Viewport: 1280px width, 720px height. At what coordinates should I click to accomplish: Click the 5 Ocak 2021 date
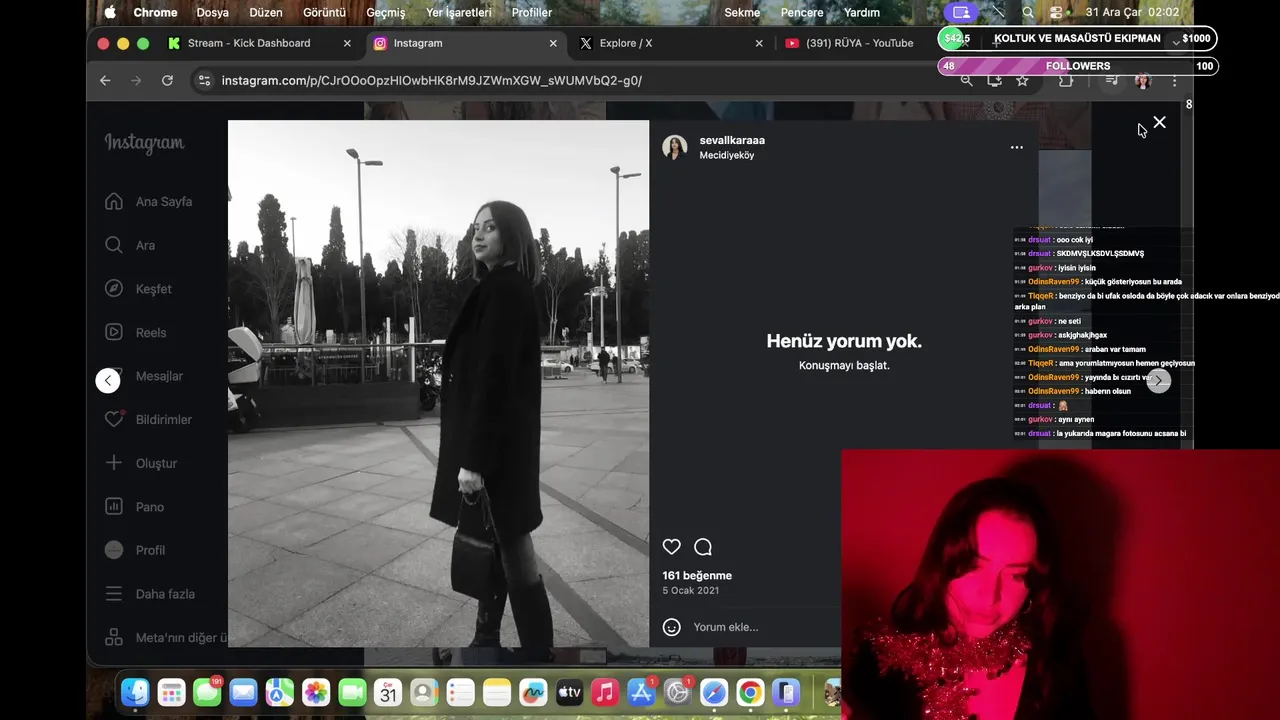pyautogui.click(x=690, y=591)
